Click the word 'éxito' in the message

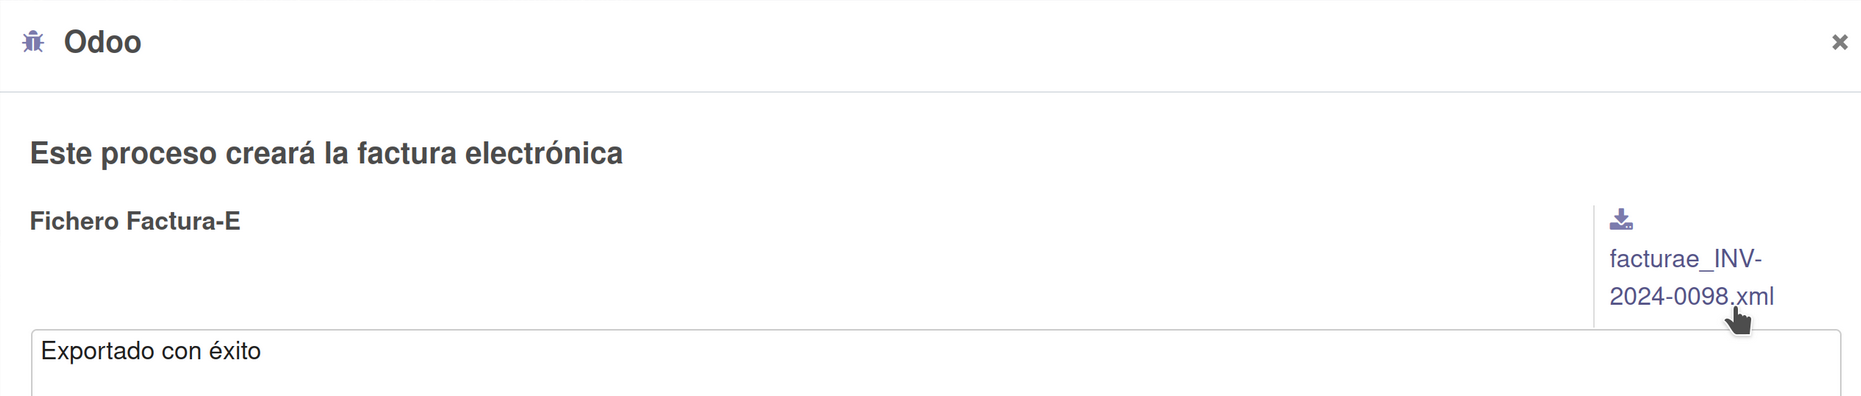(235, 351)
